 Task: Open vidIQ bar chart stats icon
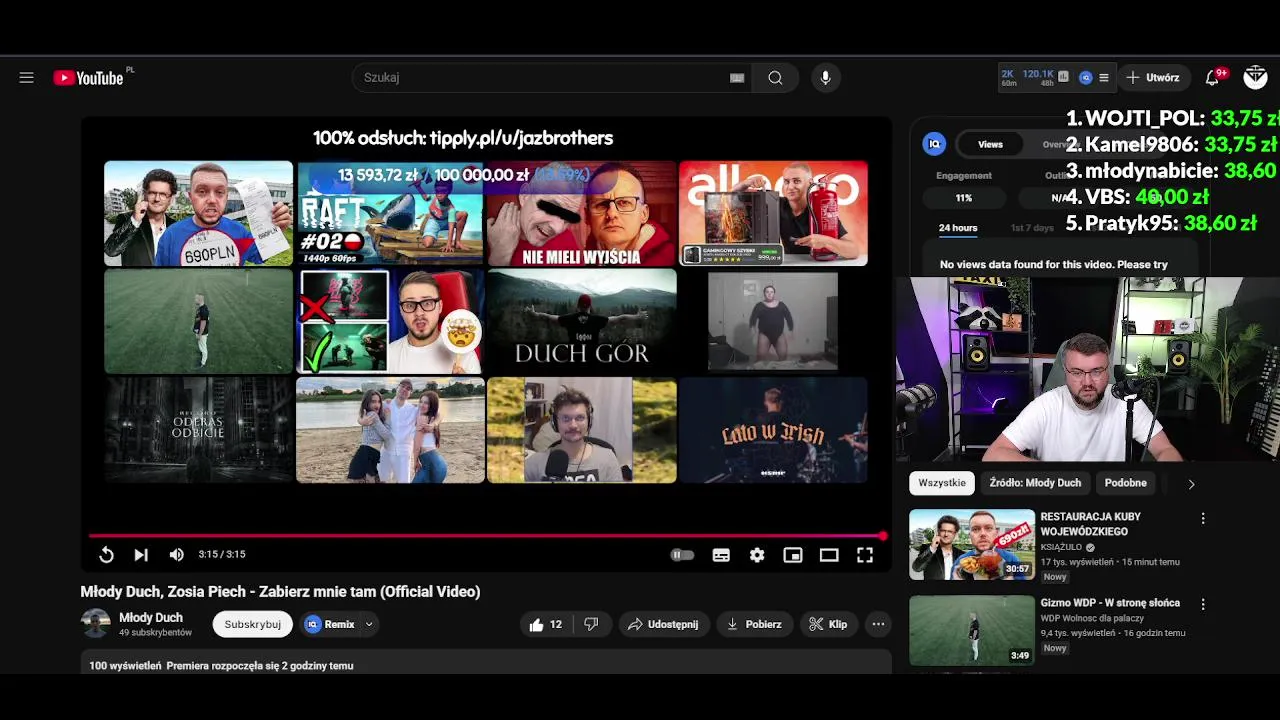[1063, 77]
